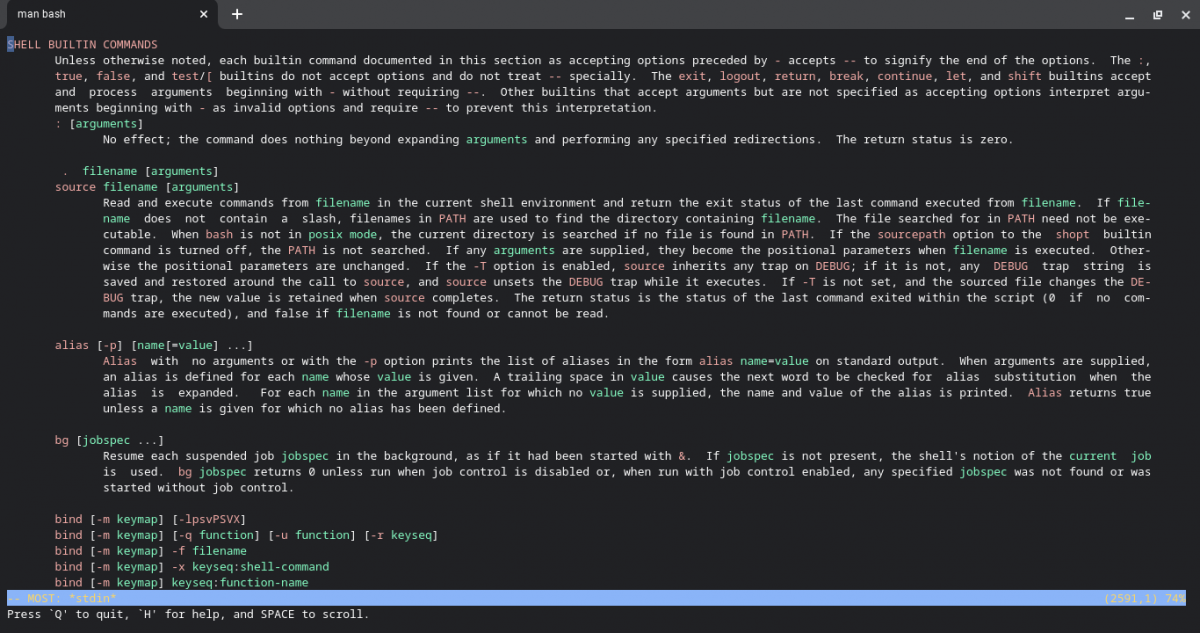Click 'Resume each suspended job' line
This screenshot has width=1200, height=633.
click(627, 456)
